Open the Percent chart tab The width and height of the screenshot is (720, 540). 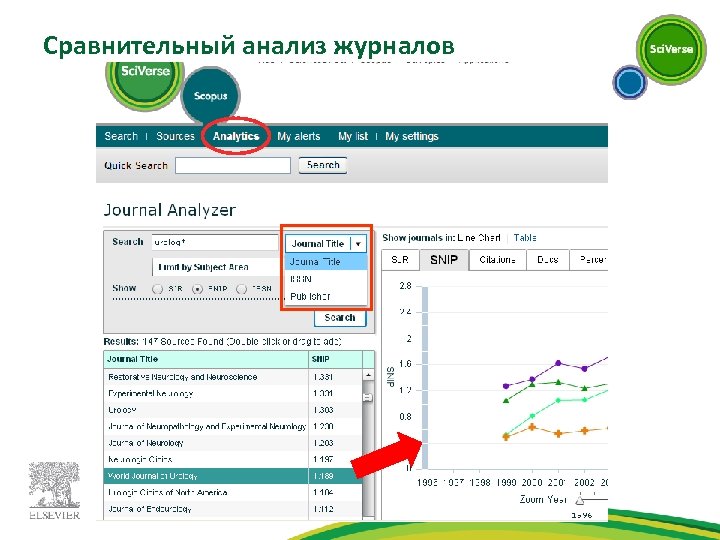589,260
